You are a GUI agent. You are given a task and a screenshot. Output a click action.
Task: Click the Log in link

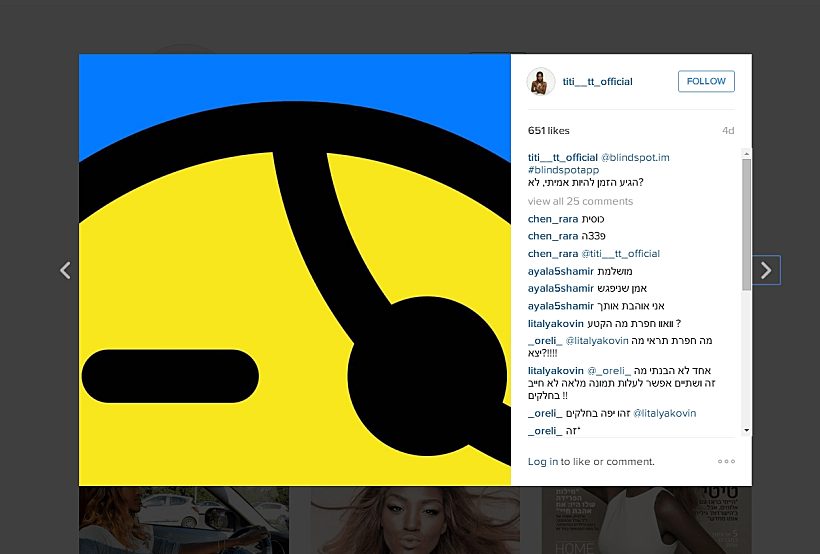543,462
